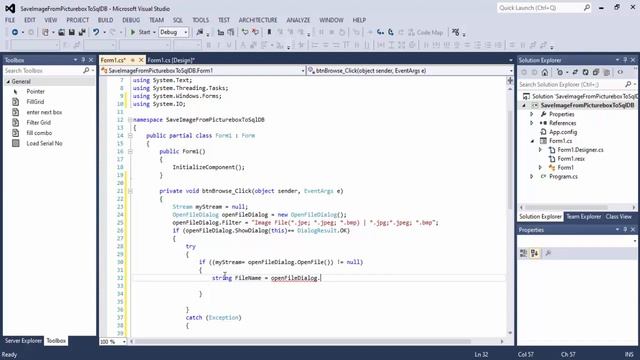Select App.config in Solution Explorer
The image size is (640, 360).
563,132
